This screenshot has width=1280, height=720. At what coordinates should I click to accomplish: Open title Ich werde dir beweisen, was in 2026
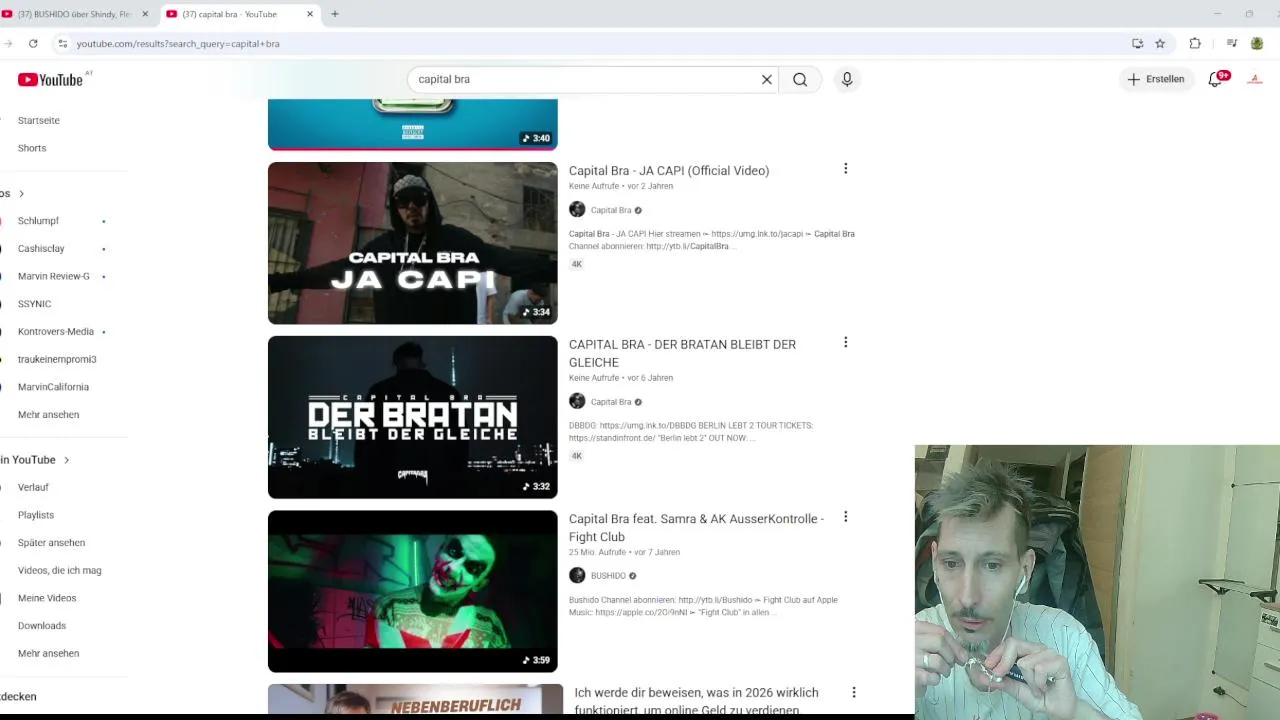(x=696, y=701)
